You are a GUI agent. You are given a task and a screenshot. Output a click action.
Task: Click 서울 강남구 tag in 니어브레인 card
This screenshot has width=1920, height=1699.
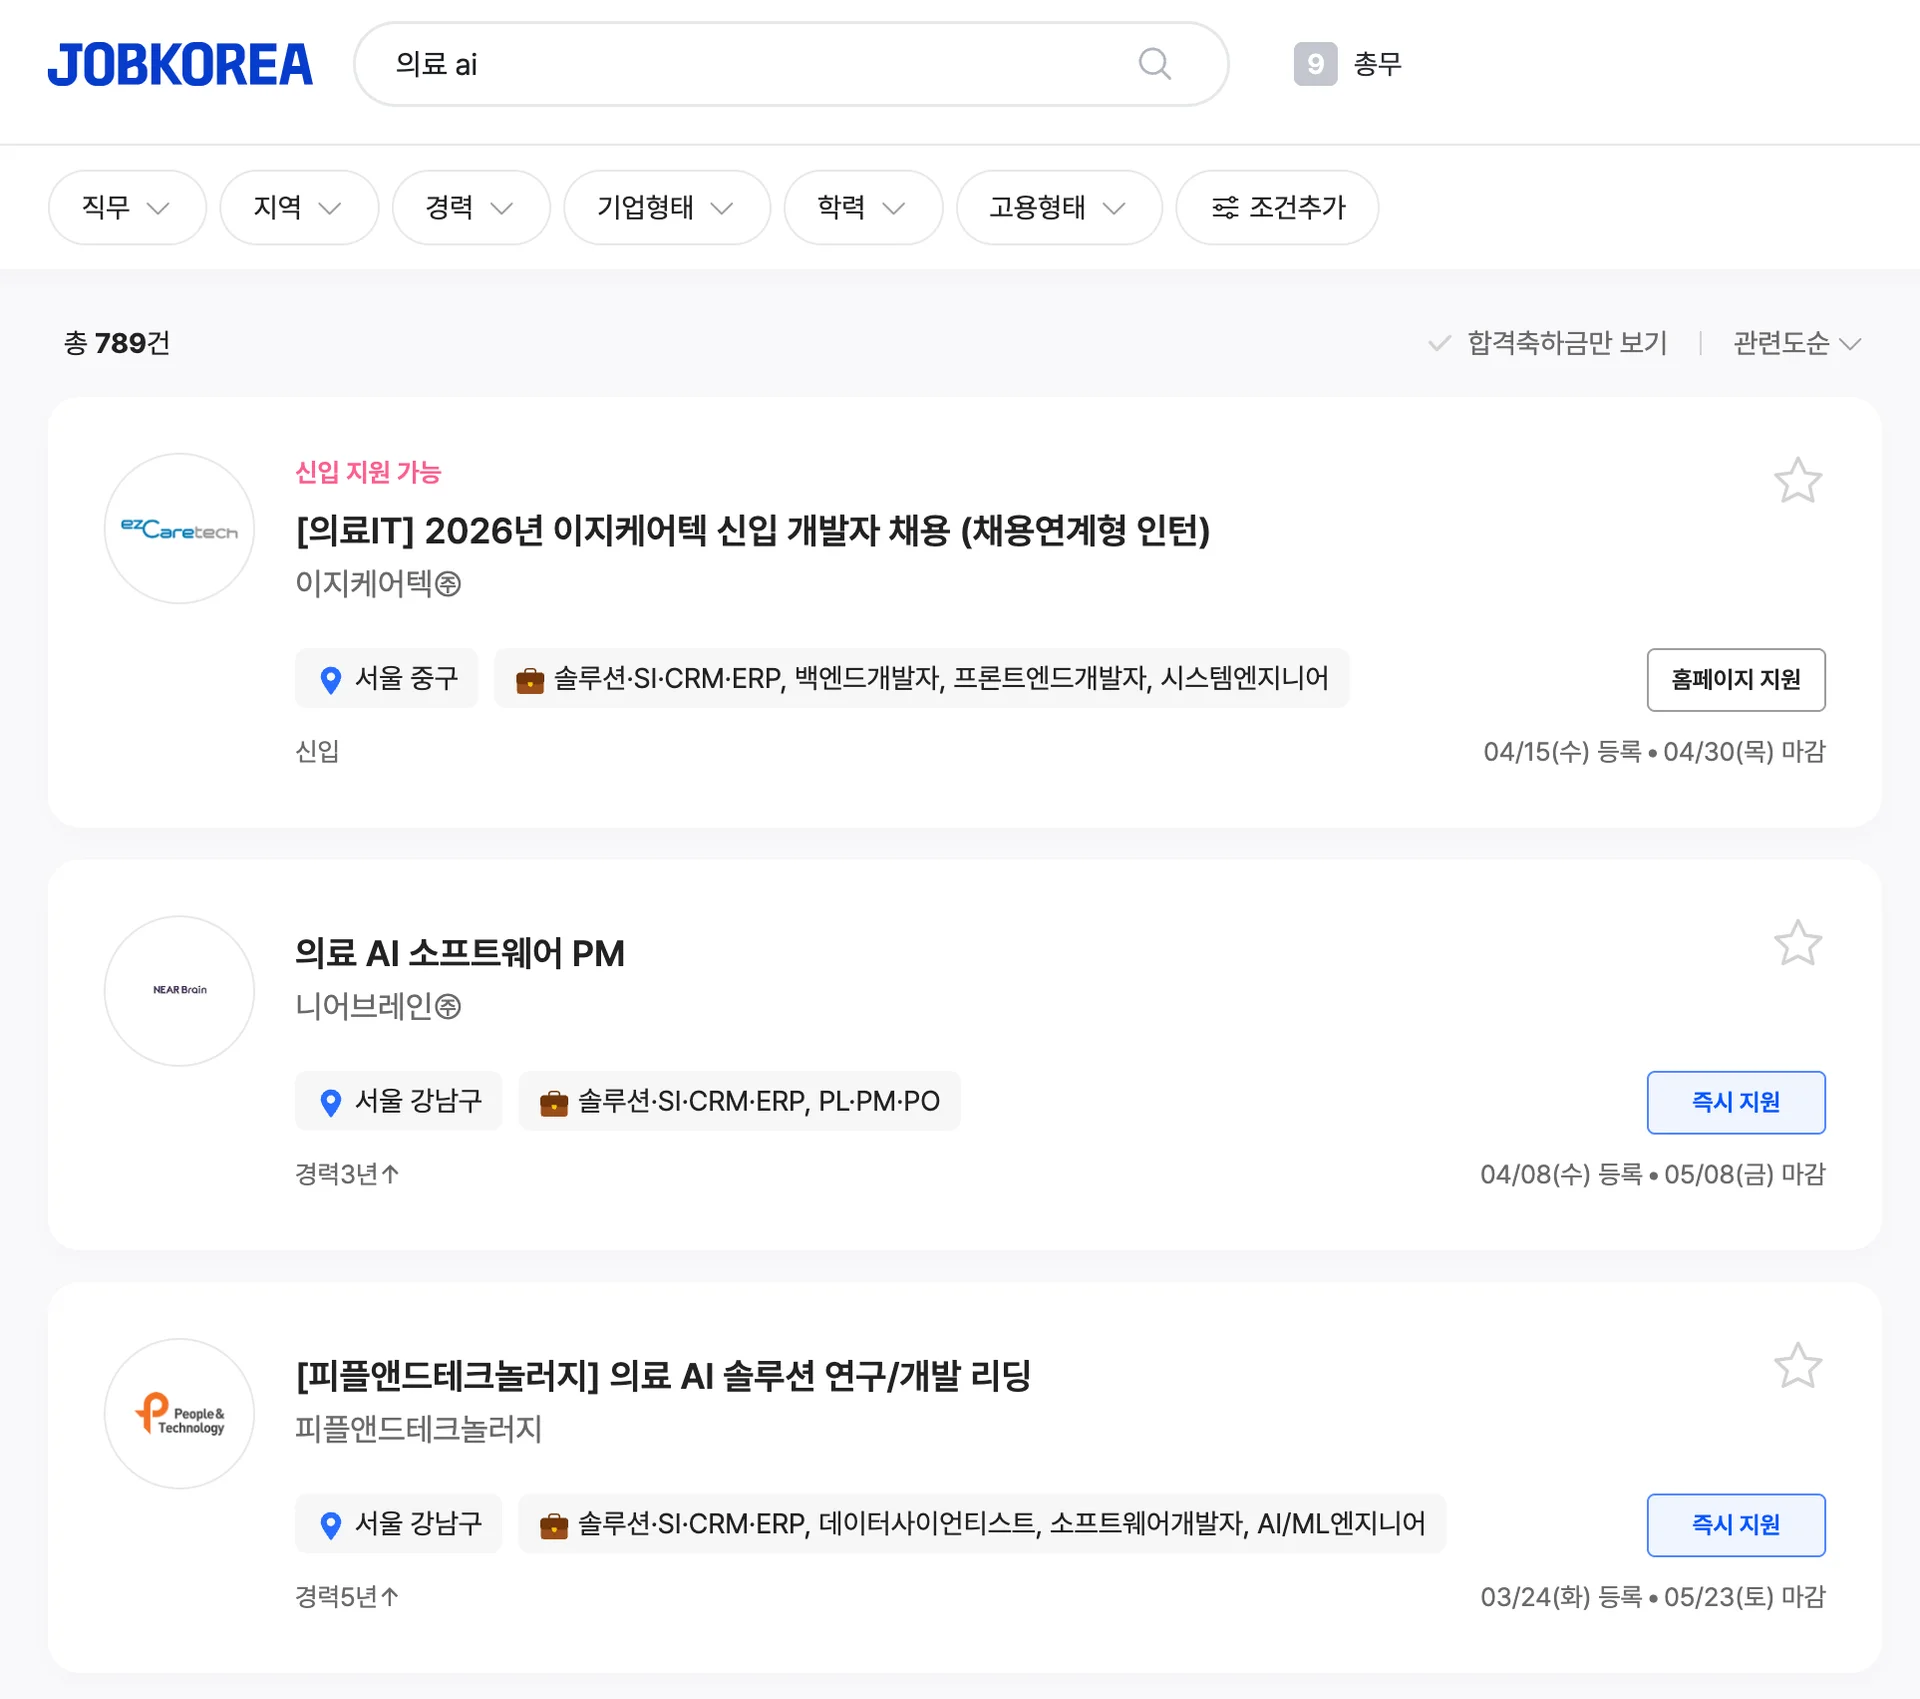[398, 1101]
